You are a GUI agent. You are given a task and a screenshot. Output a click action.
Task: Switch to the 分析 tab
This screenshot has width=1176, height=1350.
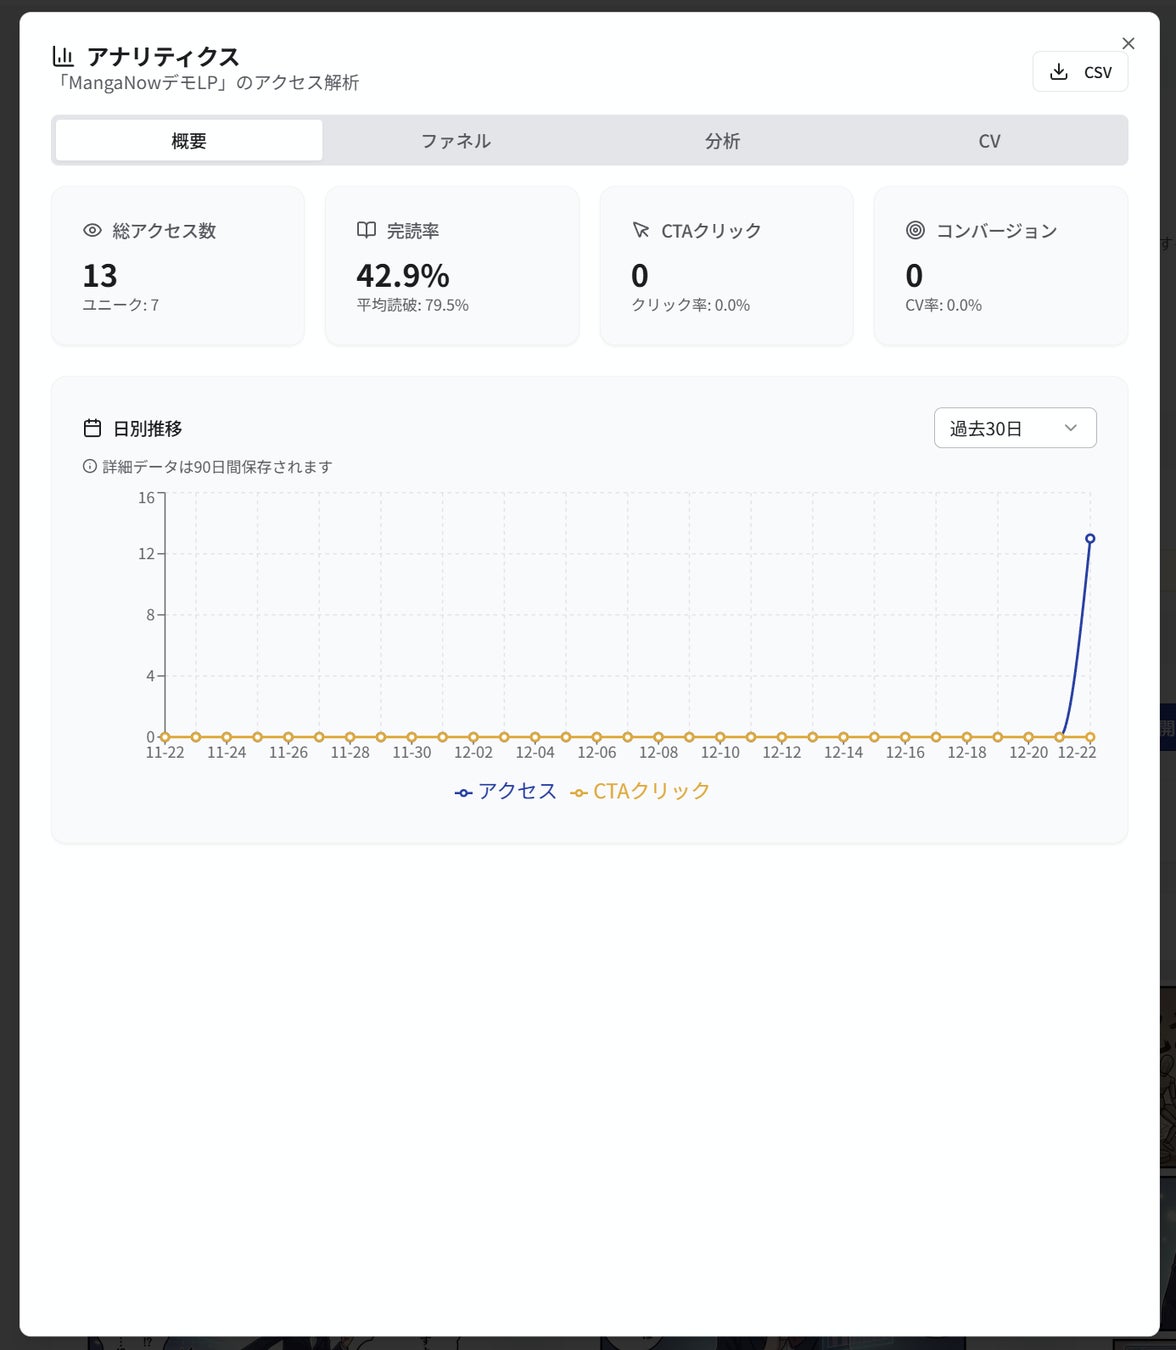pos(722,141)
